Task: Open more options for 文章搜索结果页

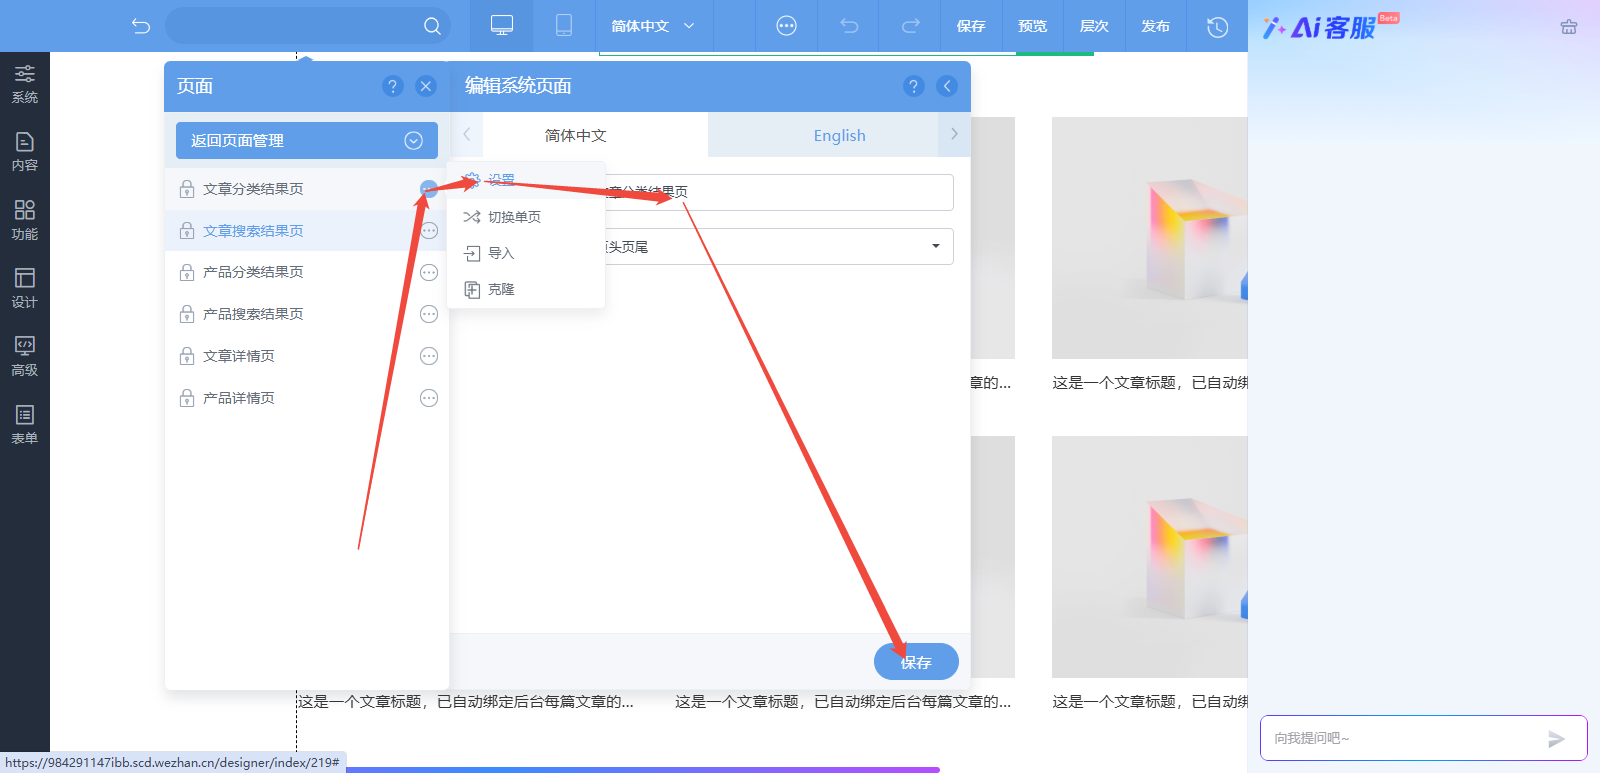Action: [x=429, y=231]
